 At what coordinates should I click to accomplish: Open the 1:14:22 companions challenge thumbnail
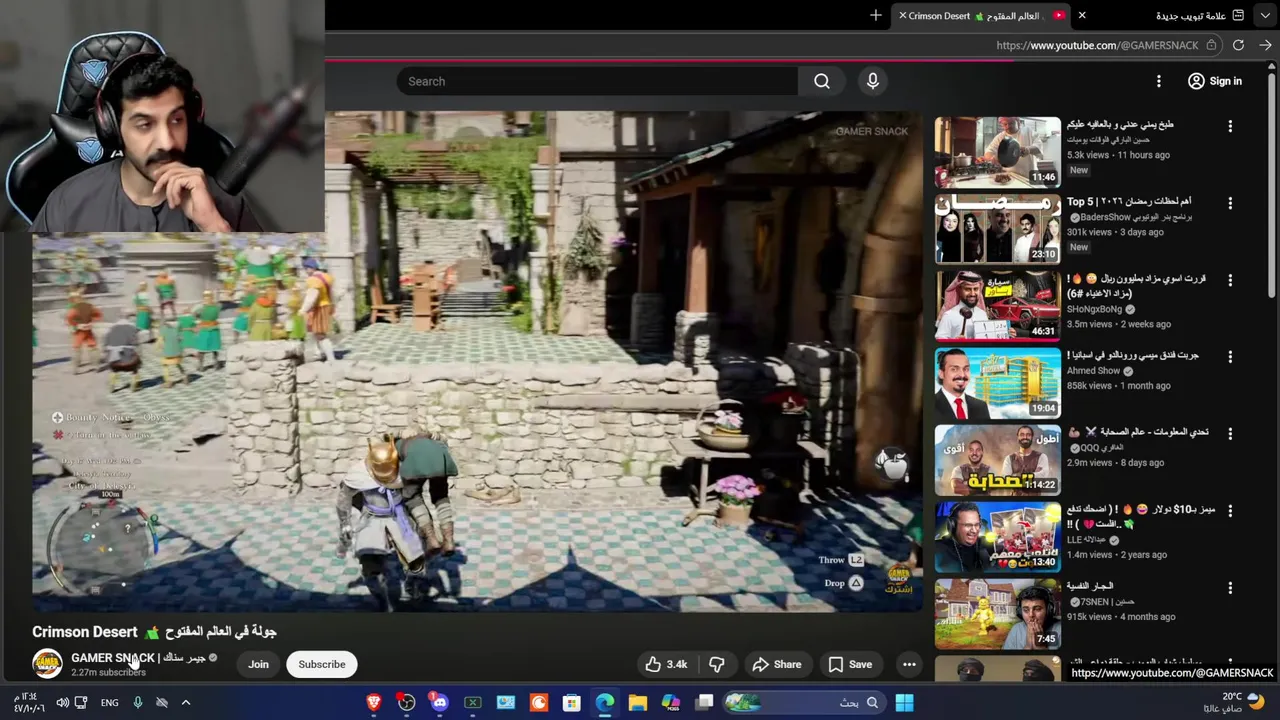click(997, 460)
